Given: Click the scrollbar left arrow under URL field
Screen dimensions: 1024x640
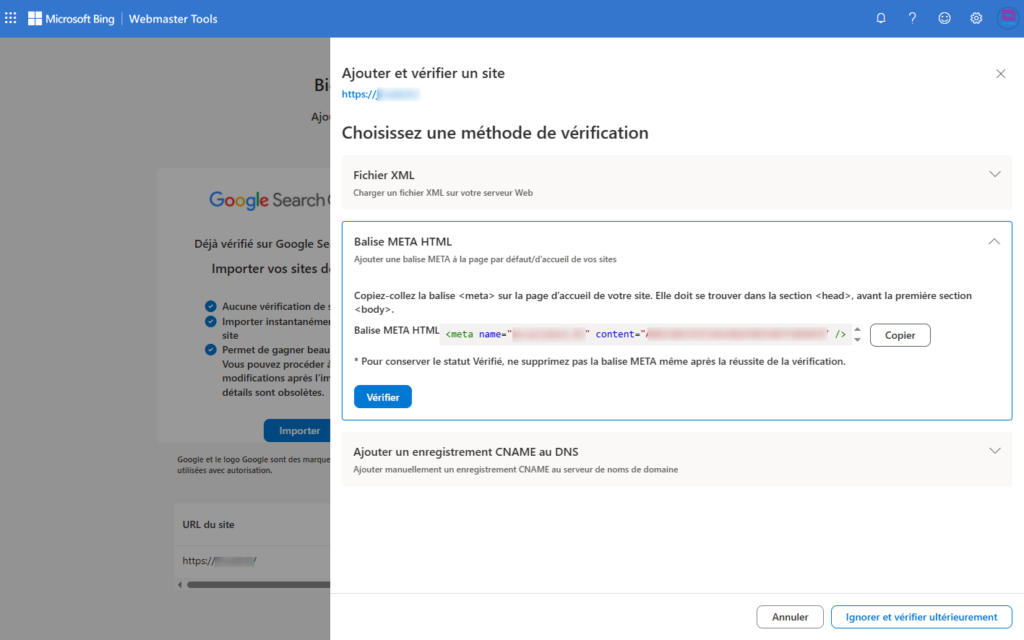Looking at the screenshot, I should tap(180, 584).
